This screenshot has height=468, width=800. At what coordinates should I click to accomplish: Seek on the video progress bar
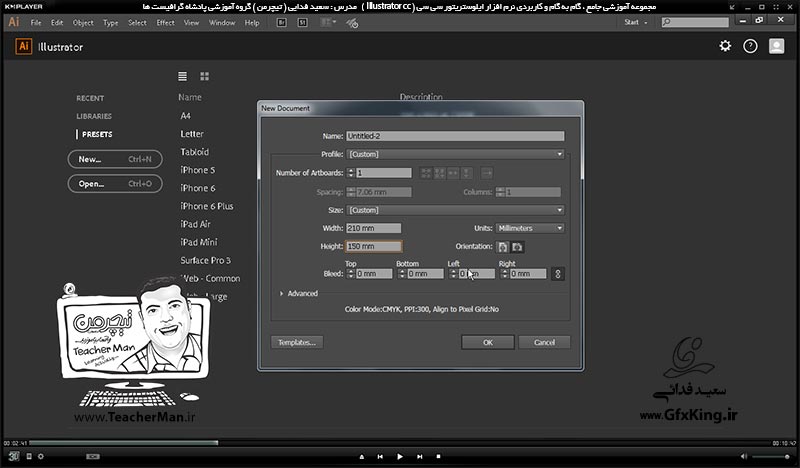399,443
